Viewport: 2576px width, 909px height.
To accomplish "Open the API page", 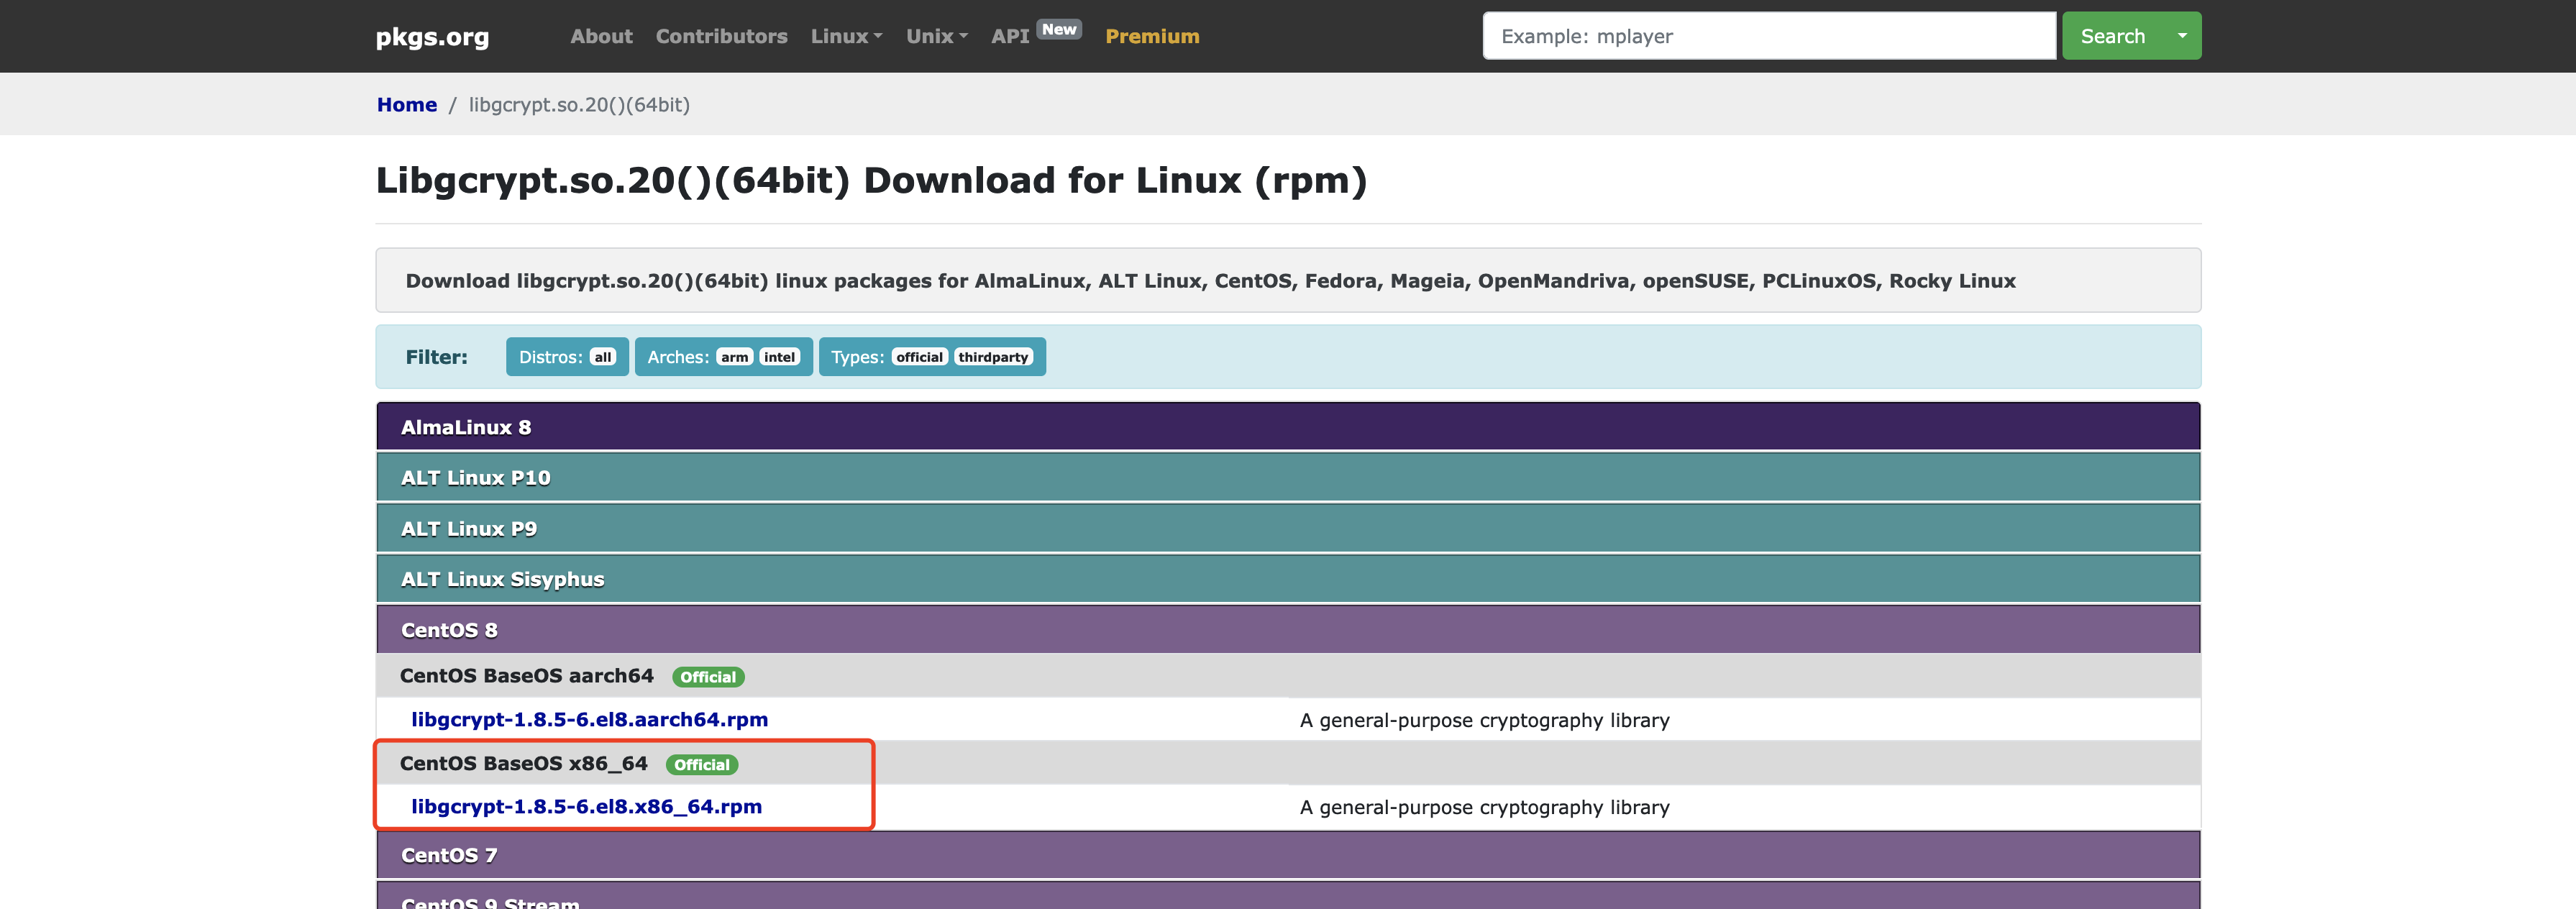I will point(1010,36).
